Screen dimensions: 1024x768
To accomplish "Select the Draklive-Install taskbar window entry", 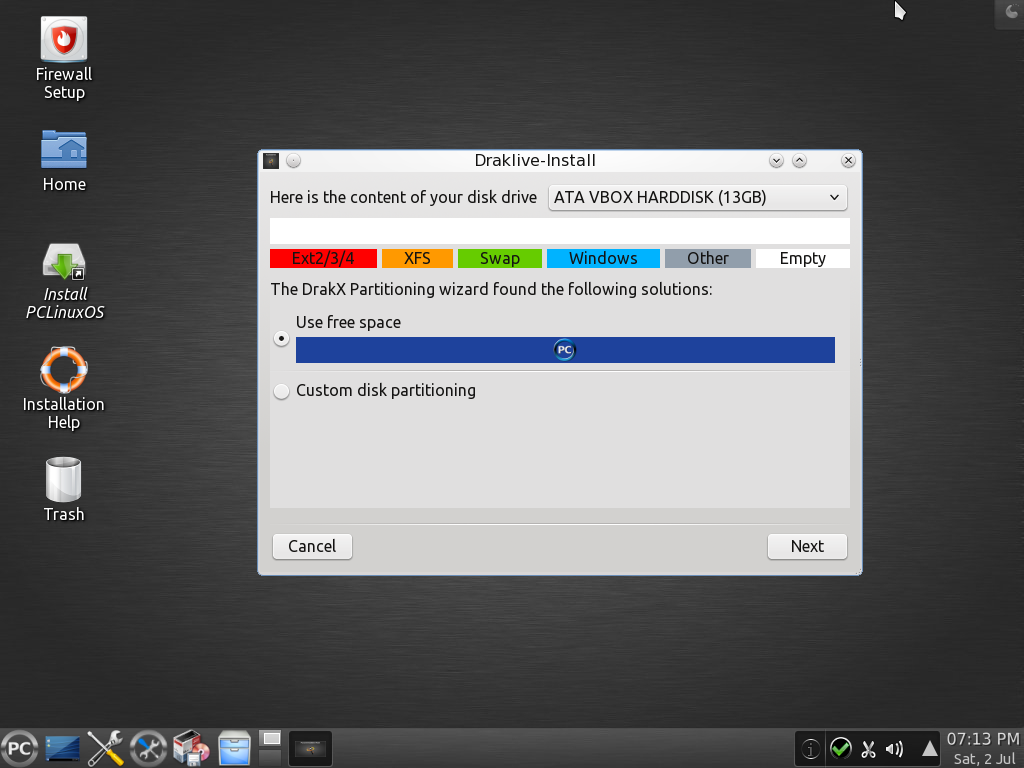I will click(310, 748).
